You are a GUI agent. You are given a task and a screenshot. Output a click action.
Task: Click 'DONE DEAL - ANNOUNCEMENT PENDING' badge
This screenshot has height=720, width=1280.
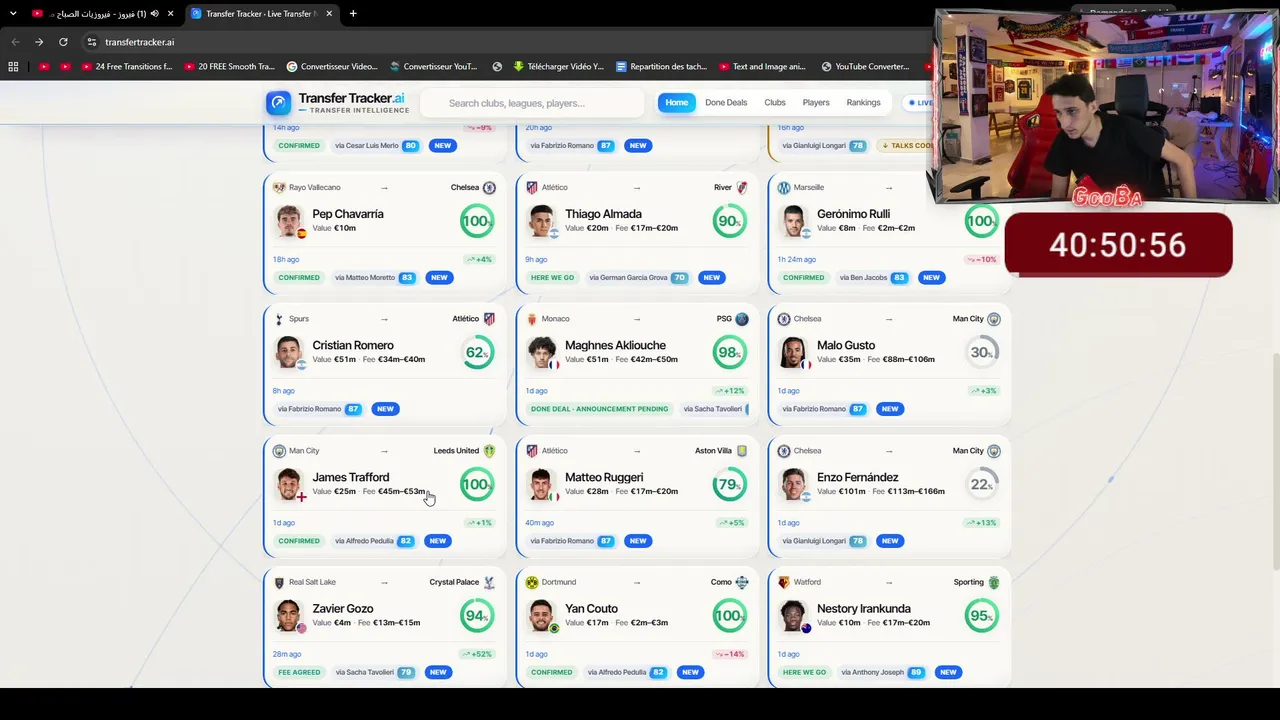[x=599, y=409]
